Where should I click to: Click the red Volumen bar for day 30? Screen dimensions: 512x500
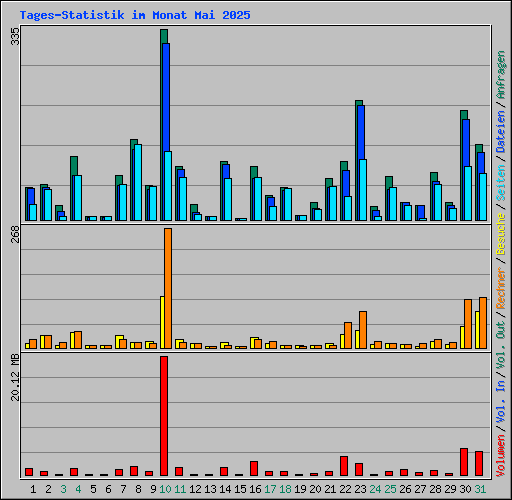[464, 462]
